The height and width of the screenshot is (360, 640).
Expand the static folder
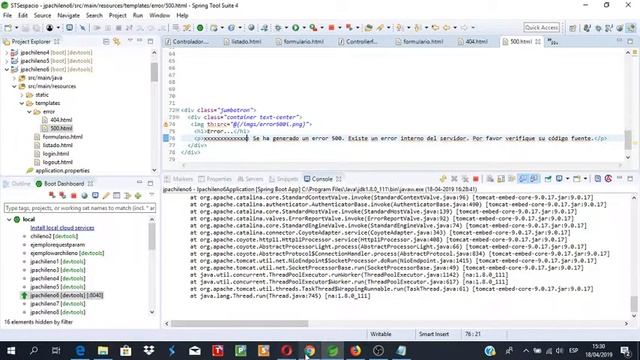[22, 95]
